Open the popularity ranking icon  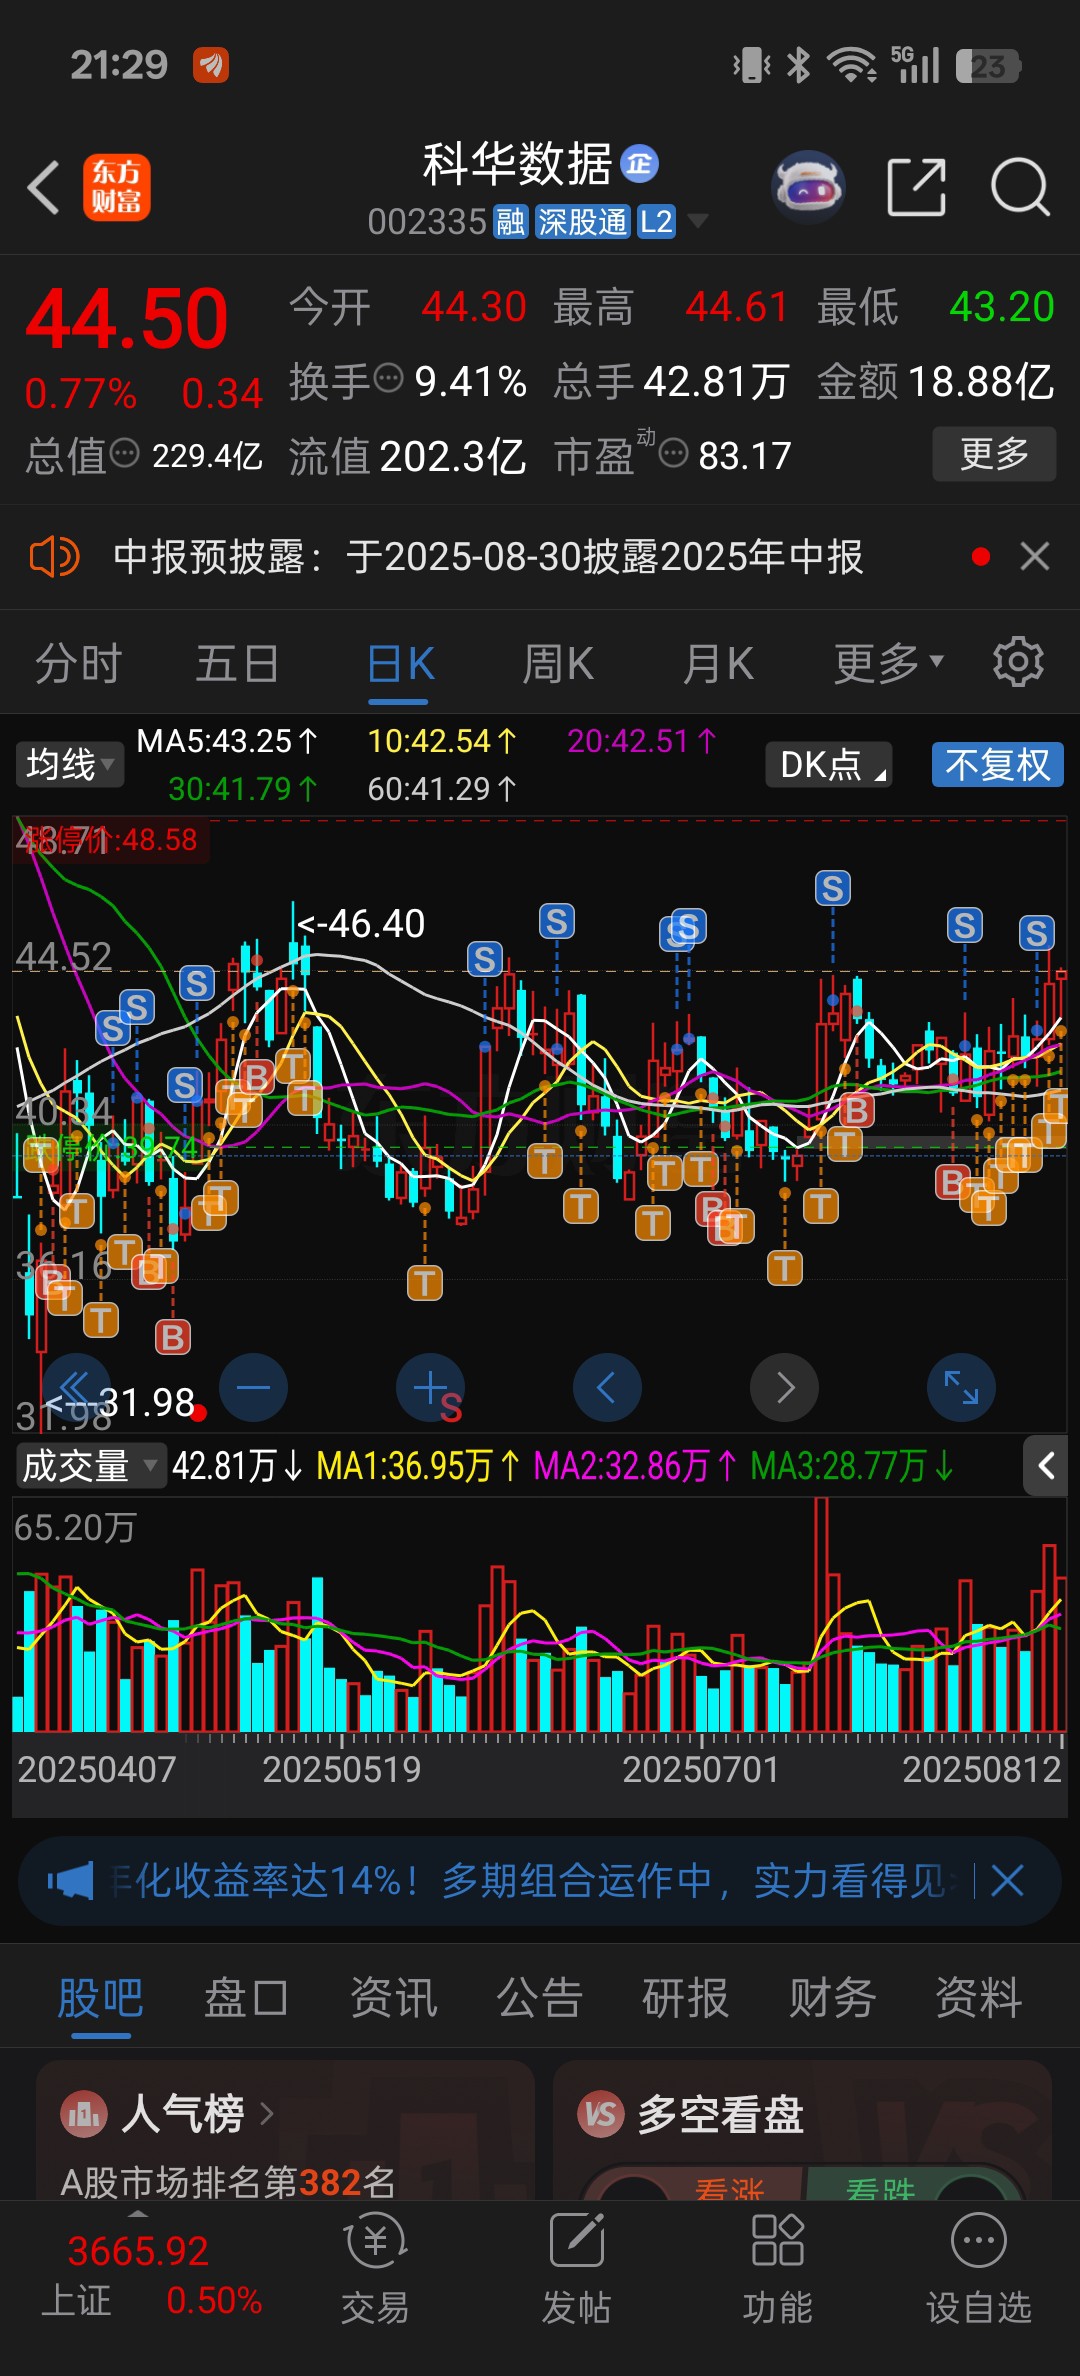[84, 2114]
